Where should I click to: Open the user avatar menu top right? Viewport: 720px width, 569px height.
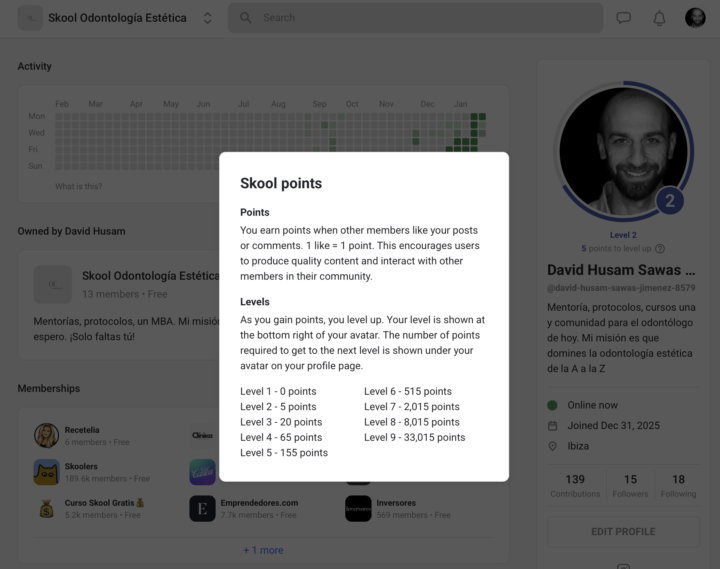(x=695, y=18)
